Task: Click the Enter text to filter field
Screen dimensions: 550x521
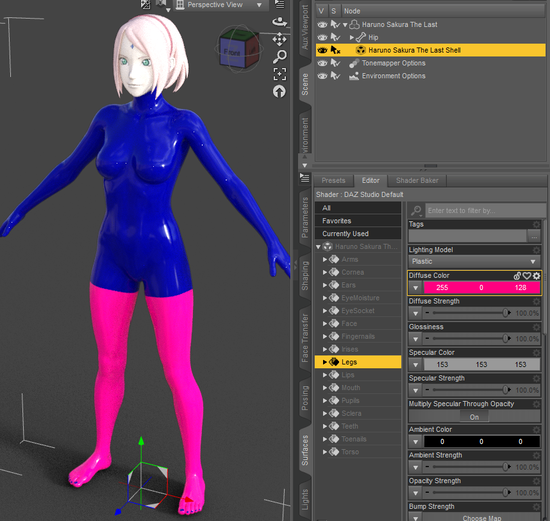Action: 485,211
